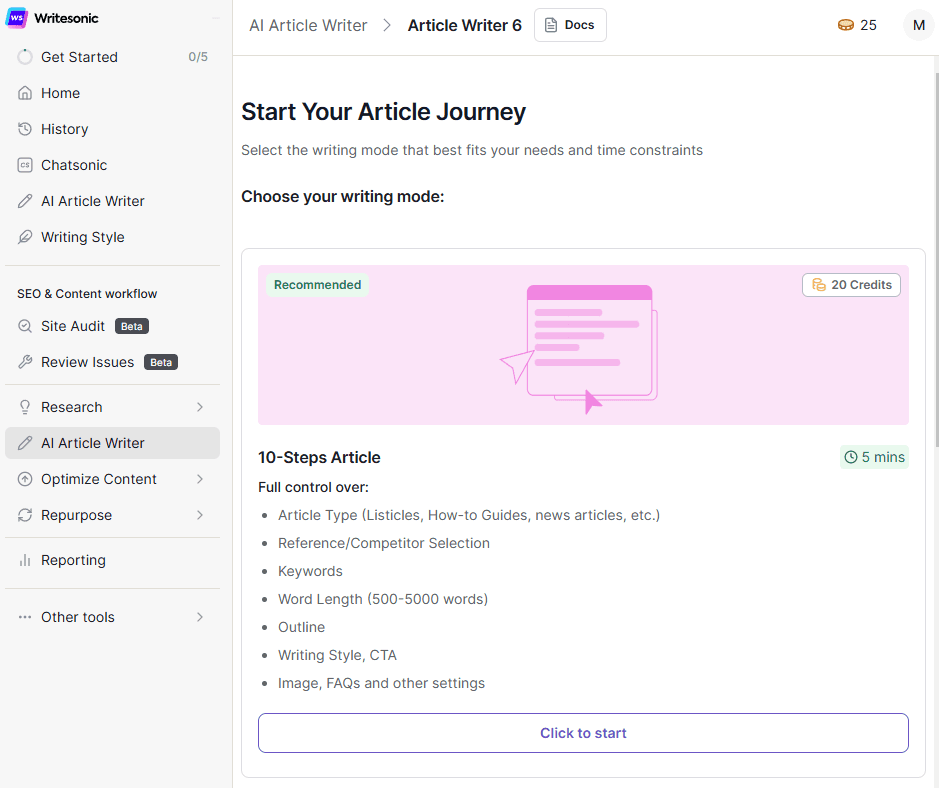This screenshot has height=788, width=939.
Task: Open the user avatar M menu
Action: (x=918, y=25)
